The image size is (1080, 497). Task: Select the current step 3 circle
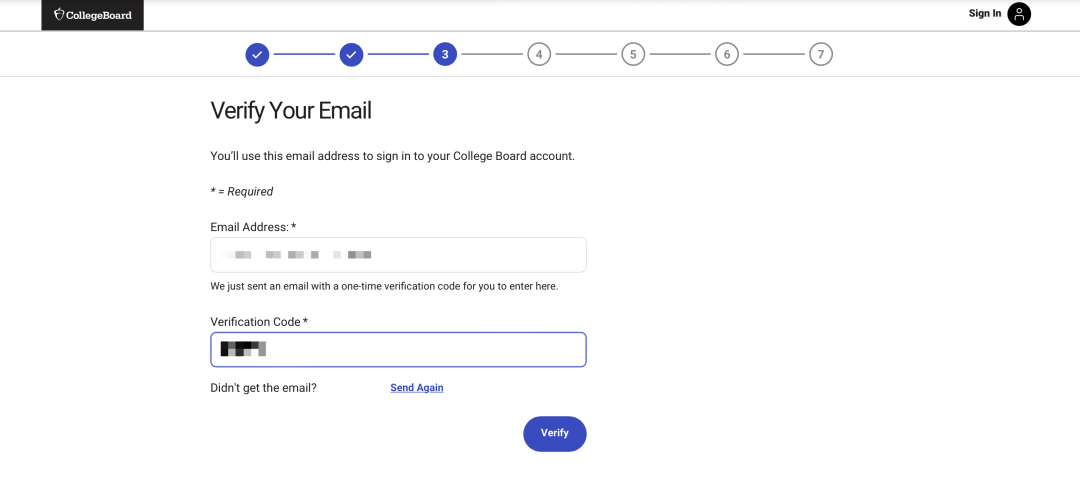[445, 54]
